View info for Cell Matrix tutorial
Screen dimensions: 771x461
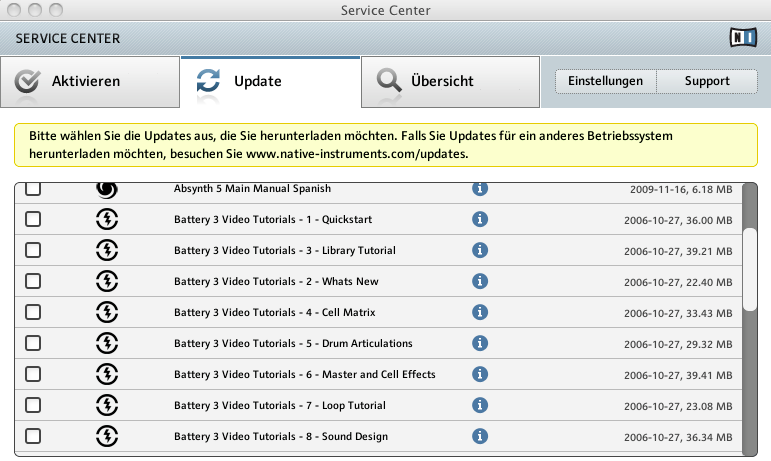pyautogui.click(x=480, y=312)
